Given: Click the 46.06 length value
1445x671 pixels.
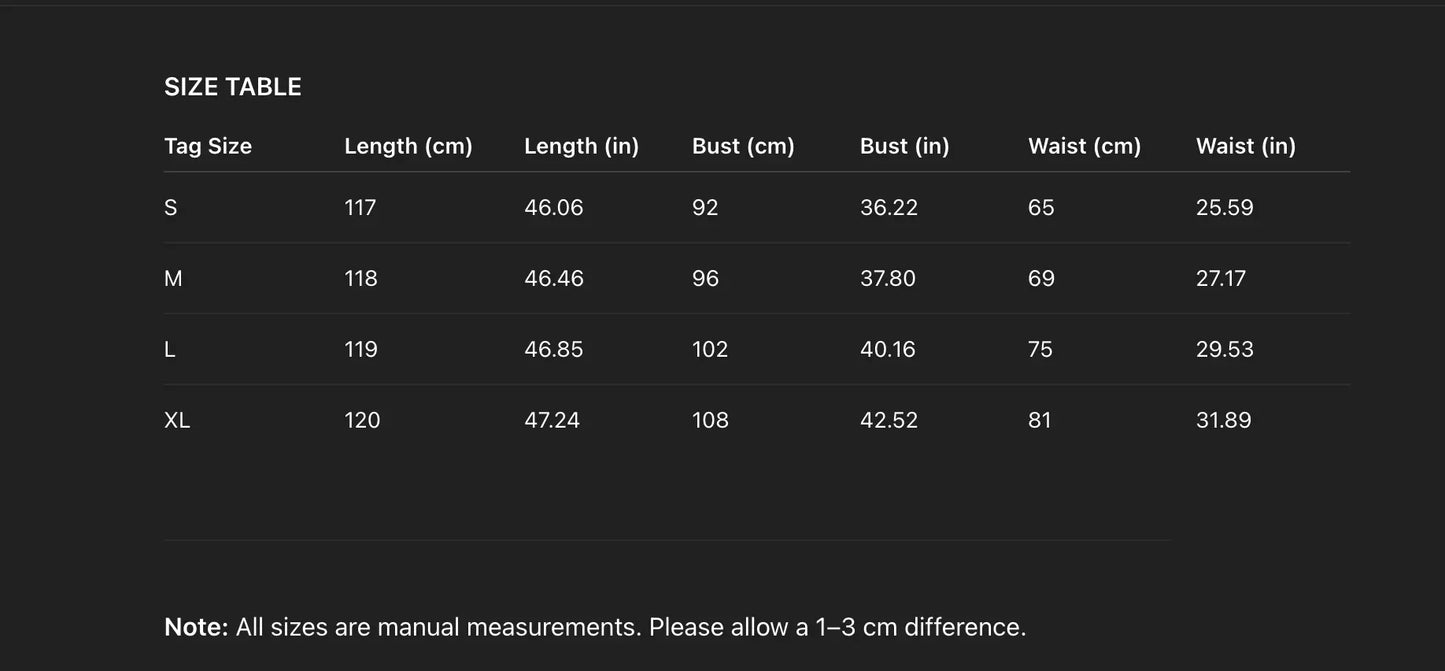Looking at the screenshot, I should point(553,208).
